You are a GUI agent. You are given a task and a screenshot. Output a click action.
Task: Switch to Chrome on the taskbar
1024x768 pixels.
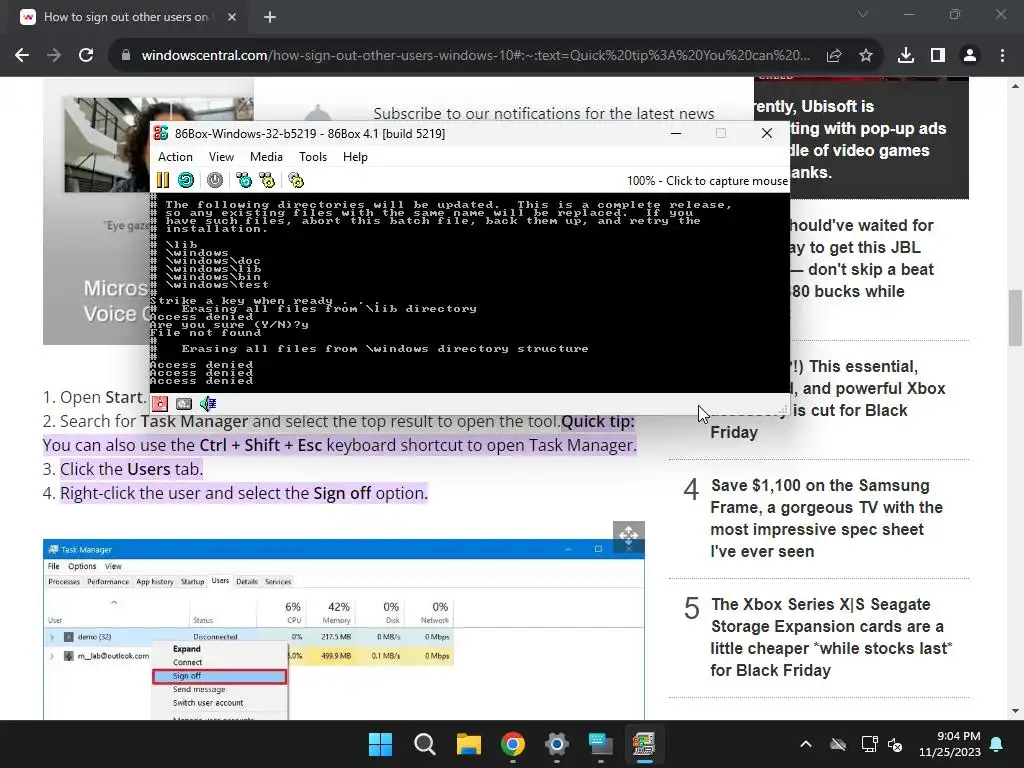click(x=513, y=744)
